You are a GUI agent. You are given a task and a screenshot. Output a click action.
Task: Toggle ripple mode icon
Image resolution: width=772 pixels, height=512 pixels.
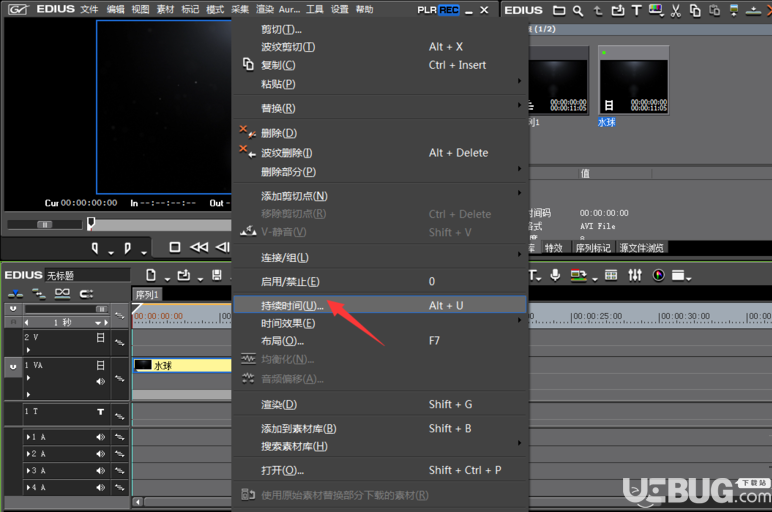(x=38, y=294)
